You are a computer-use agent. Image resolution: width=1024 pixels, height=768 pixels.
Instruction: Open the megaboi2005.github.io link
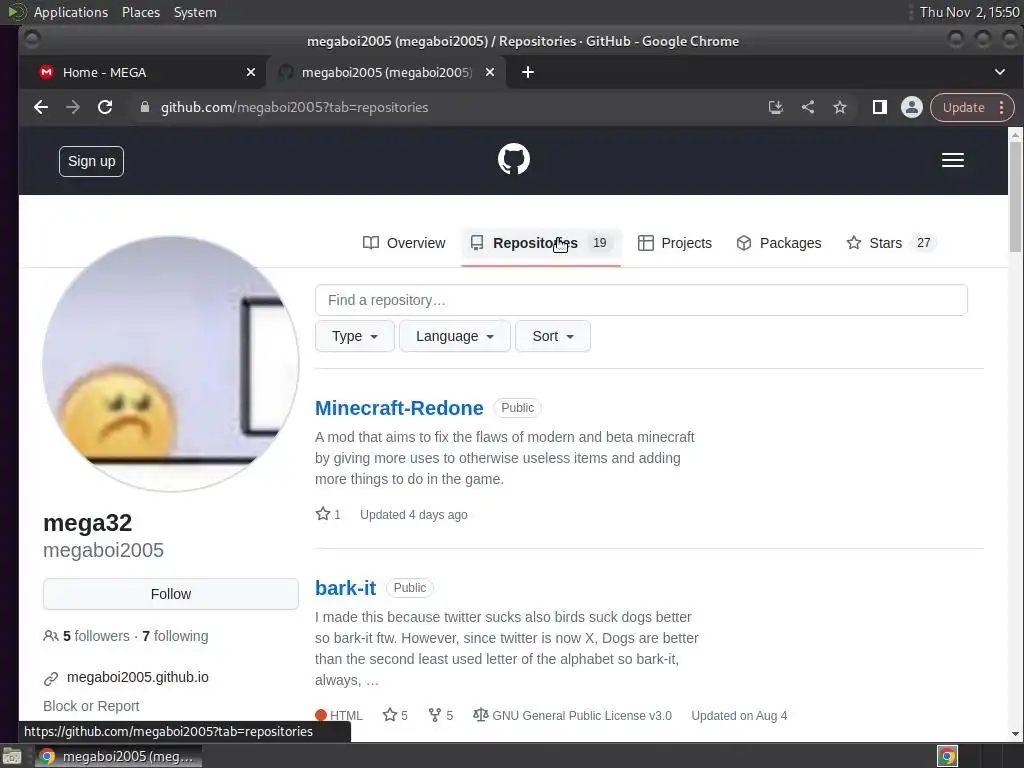pos(138,677)
